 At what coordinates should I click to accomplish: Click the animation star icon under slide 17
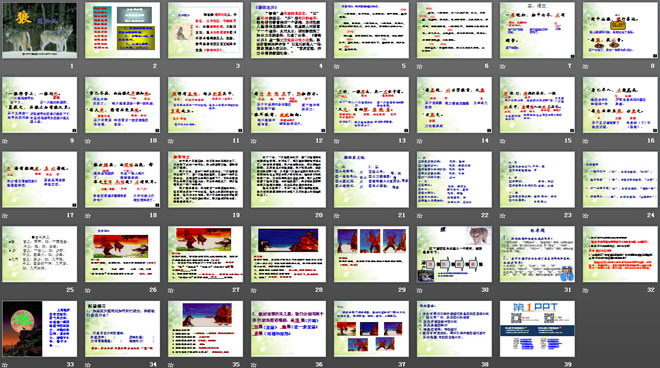(x=5, y=216)
